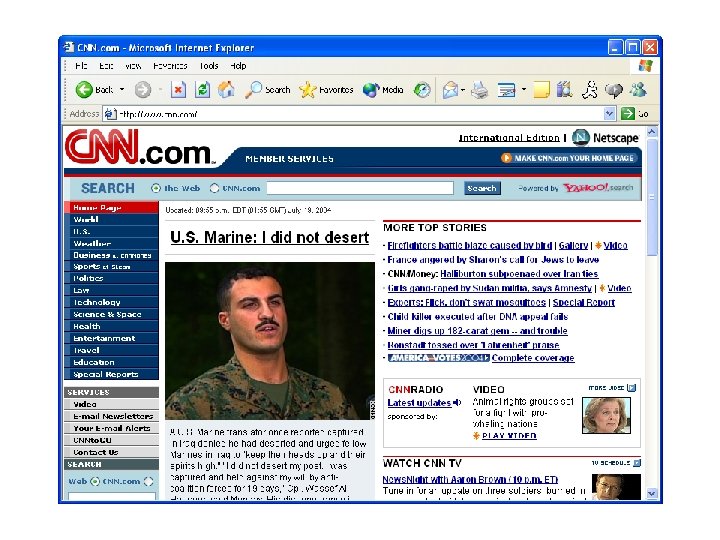
Task: Click the Forward arrow toolbar icon
Action: point(143,90)
